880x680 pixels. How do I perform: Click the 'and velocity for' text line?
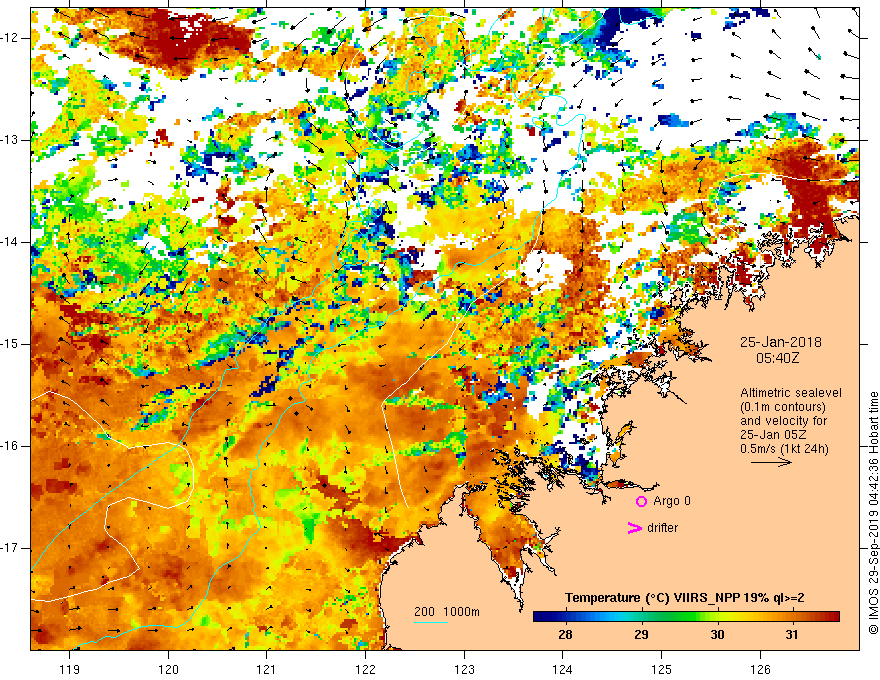(x=776, y=421)
